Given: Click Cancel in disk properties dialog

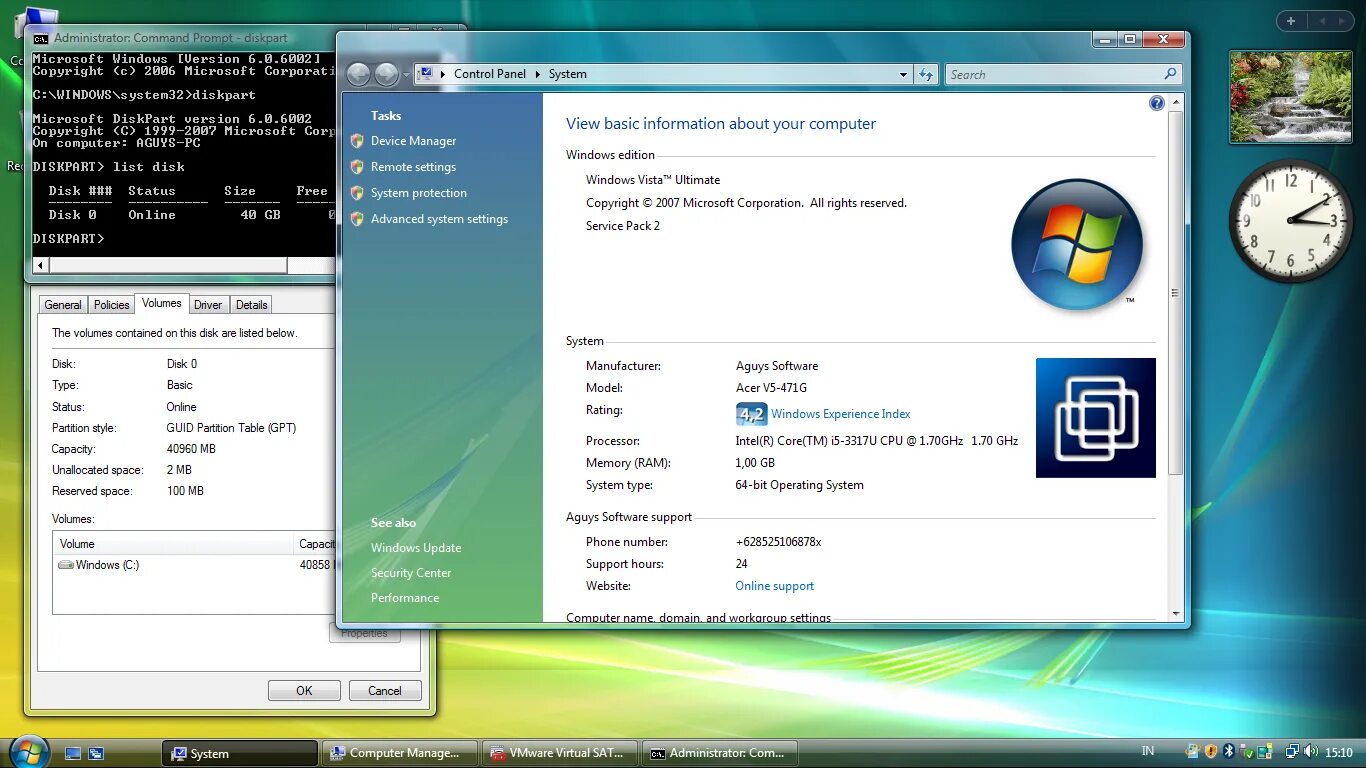Looking at the screenshot, I should click(x=385, y=690).
